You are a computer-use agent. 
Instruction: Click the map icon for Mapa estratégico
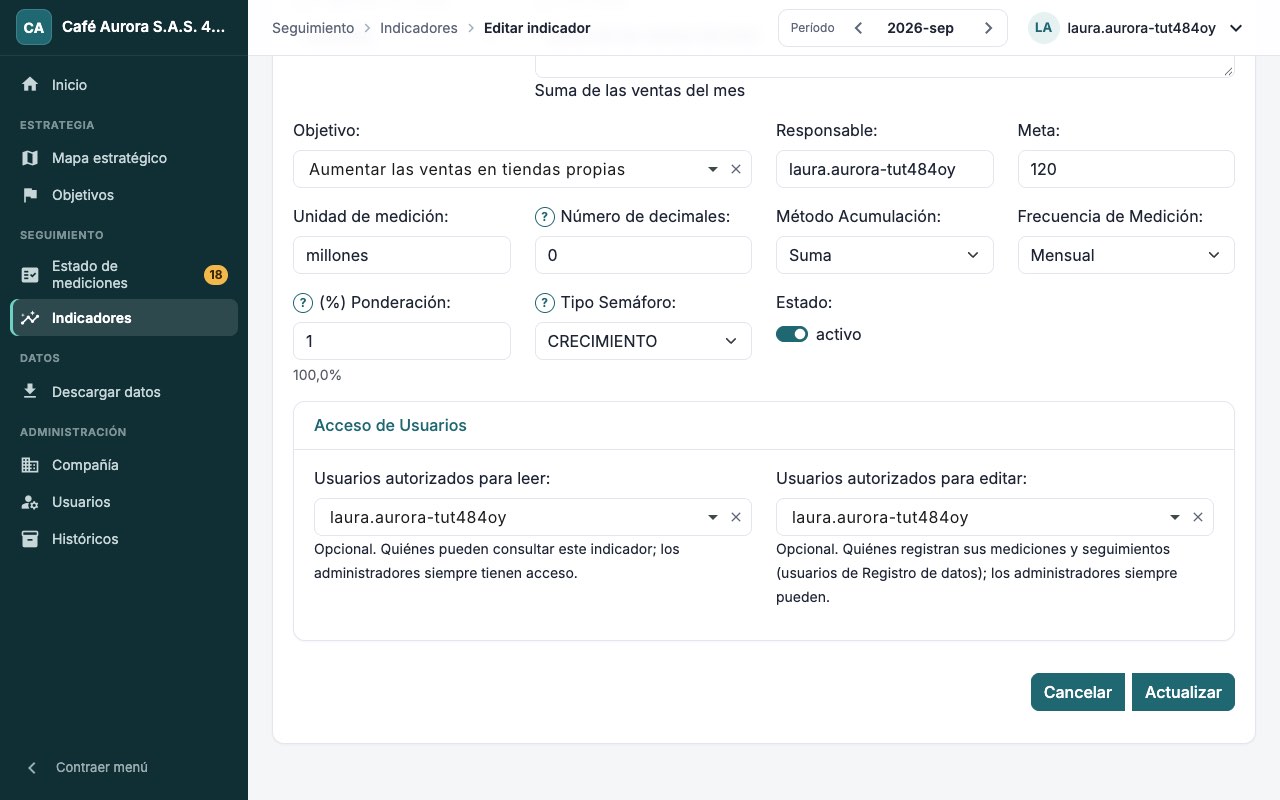pyautogui.click(x=30, y=158)
